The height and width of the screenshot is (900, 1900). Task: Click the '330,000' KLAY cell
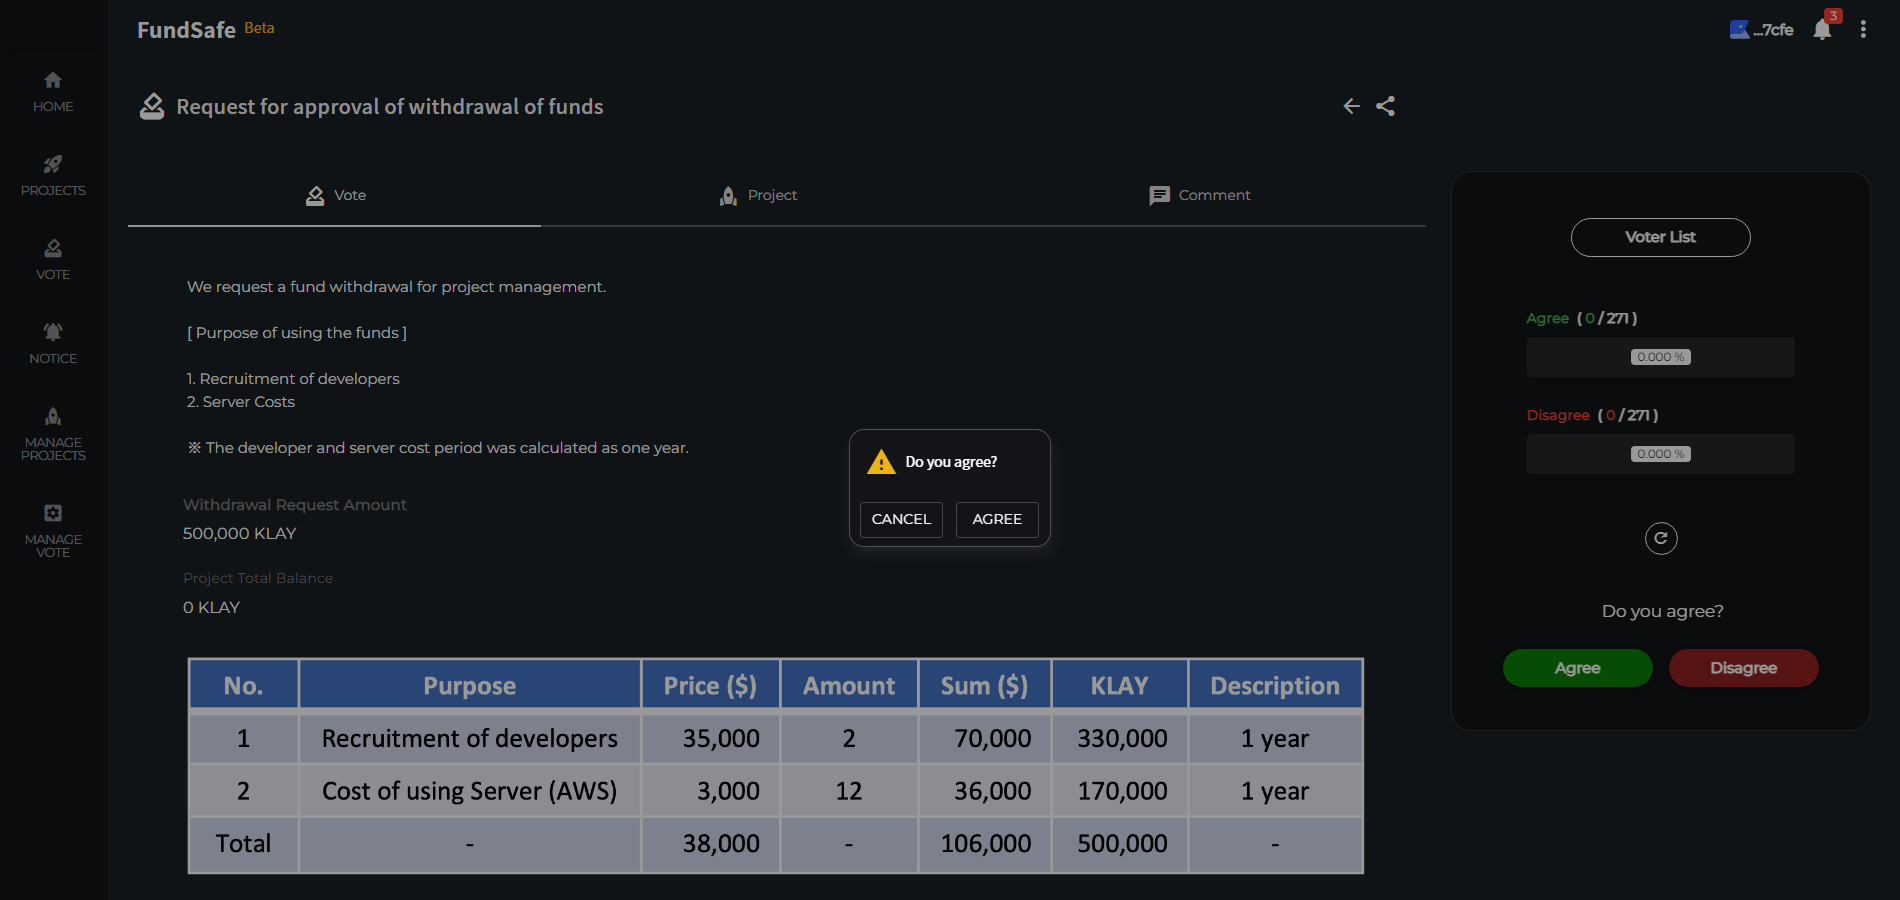tap(1120, 738)
